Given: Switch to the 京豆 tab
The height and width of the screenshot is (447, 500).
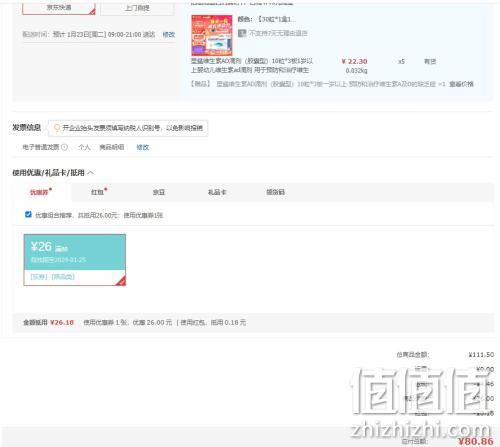Looking at the screenshot, I should point(159,192).
